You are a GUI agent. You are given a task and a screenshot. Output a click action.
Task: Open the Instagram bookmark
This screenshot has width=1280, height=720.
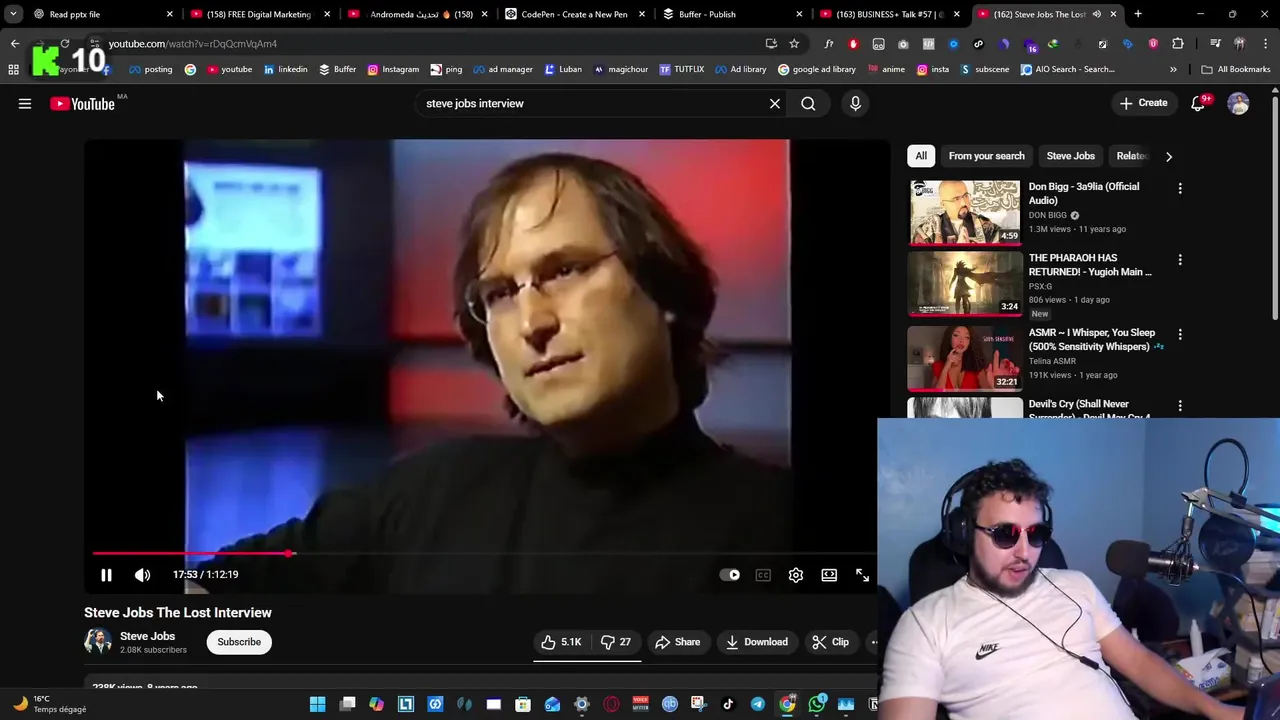tap(393, 69)
